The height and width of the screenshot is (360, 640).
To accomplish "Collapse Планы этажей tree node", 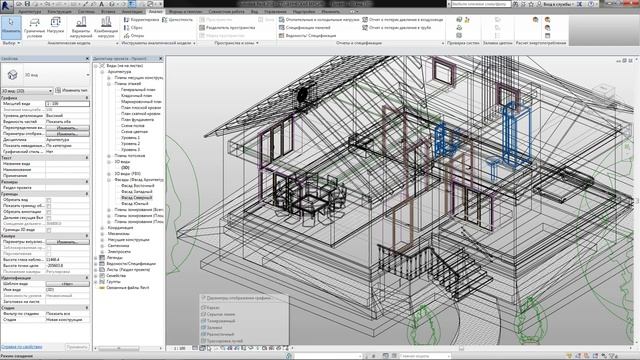I will [109, 84].
